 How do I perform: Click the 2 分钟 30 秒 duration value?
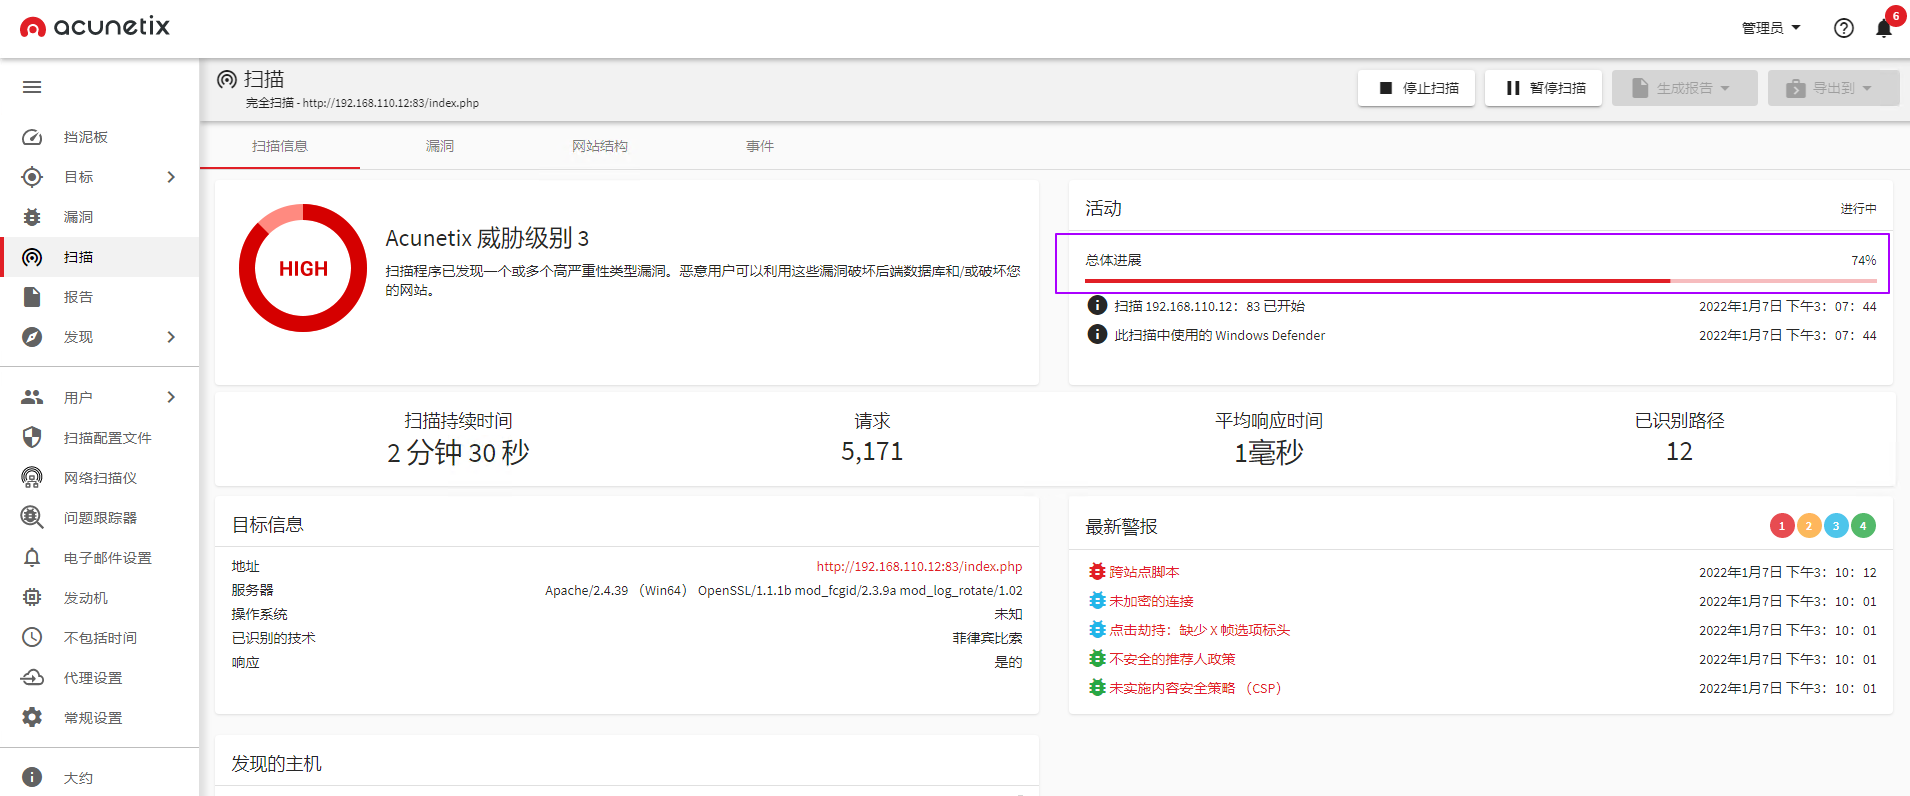click(x=458, y=453)
